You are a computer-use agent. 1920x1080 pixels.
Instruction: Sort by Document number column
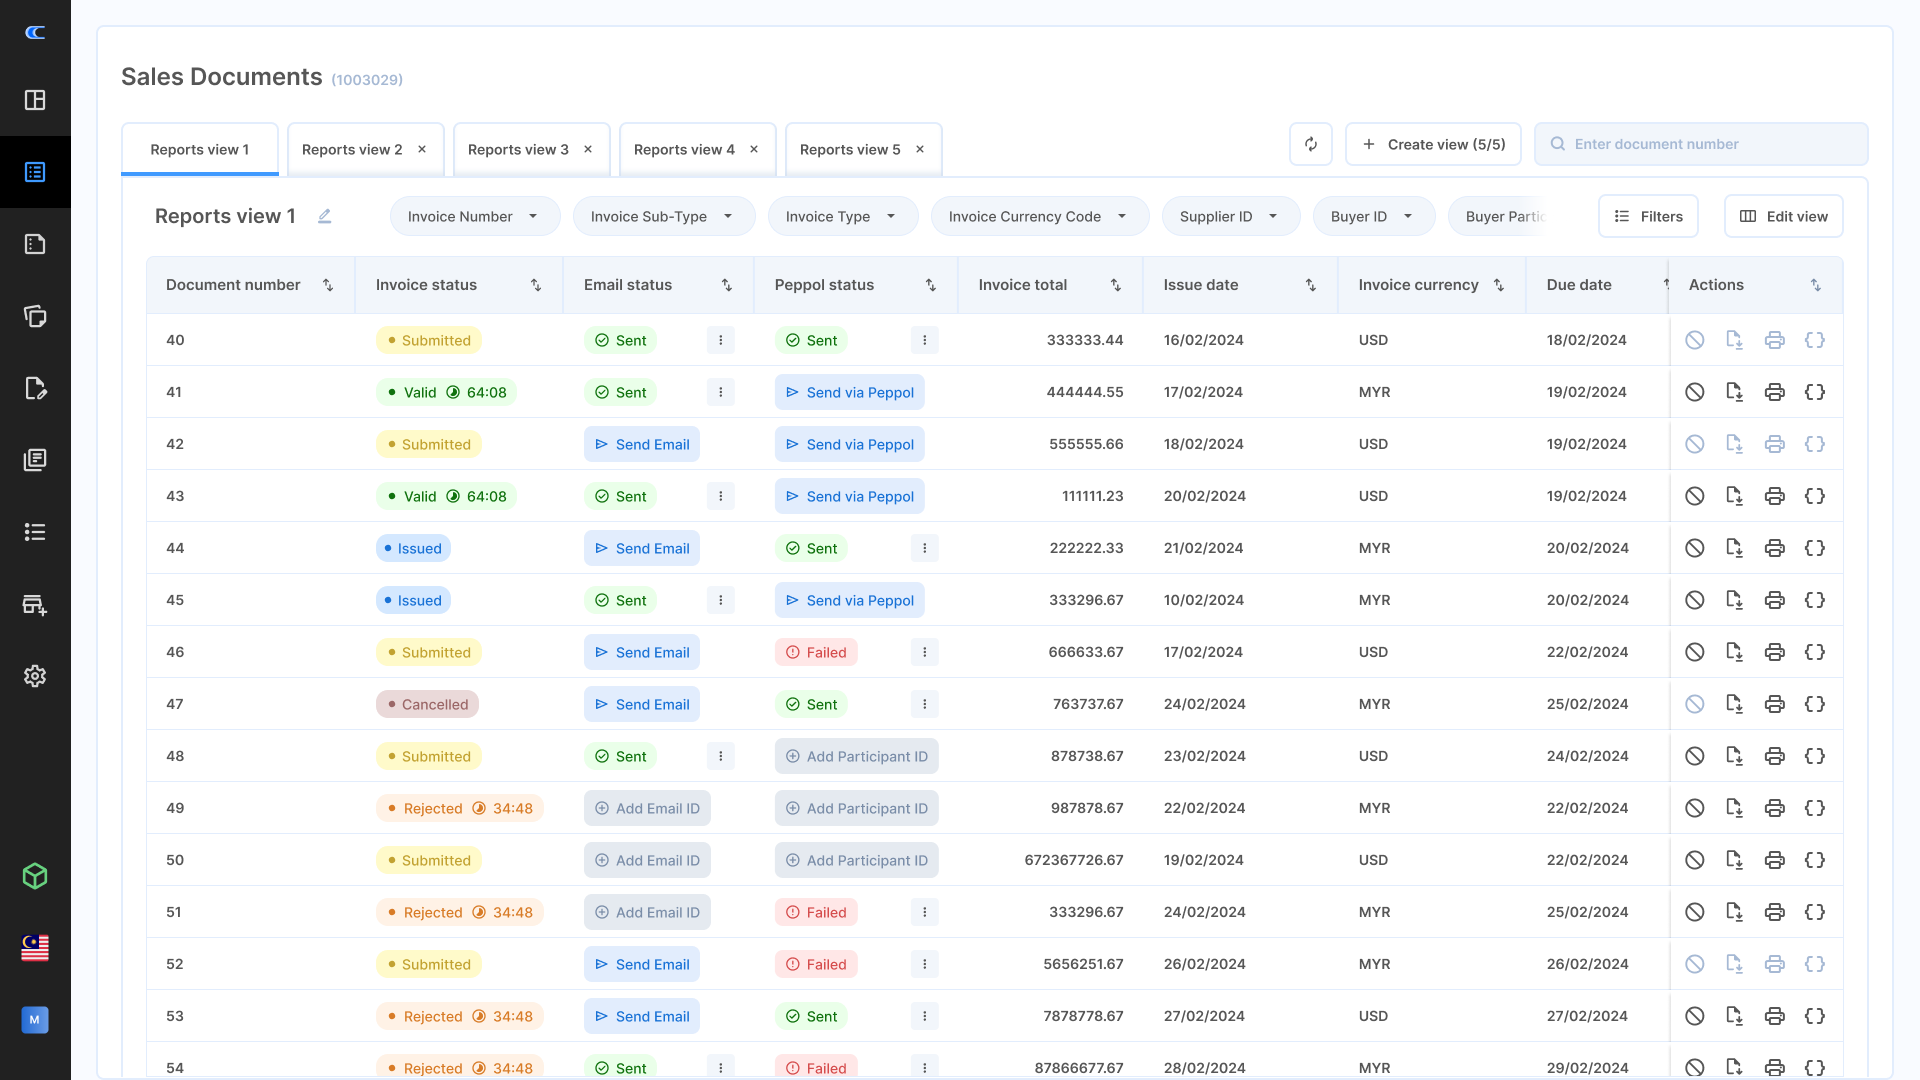[328, 285]
